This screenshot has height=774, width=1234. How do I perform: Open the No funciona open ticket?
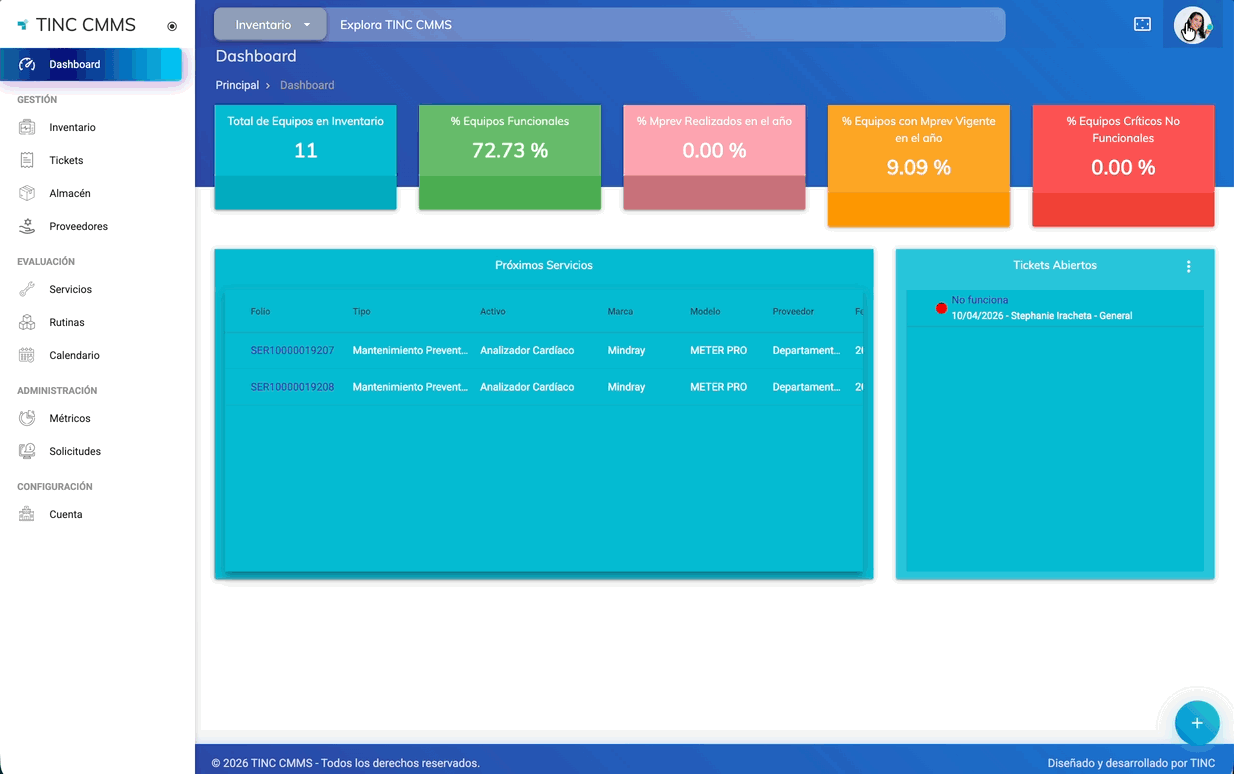pos(979,300)
